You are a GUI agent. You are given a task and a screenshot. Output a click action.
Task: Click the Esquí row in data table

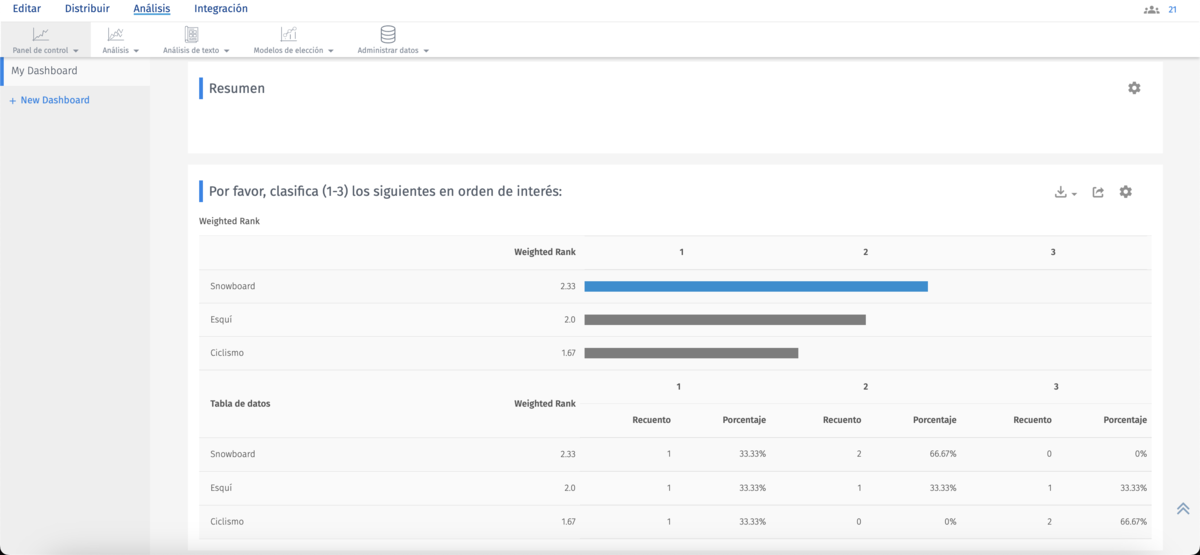[x=675, y=488]
